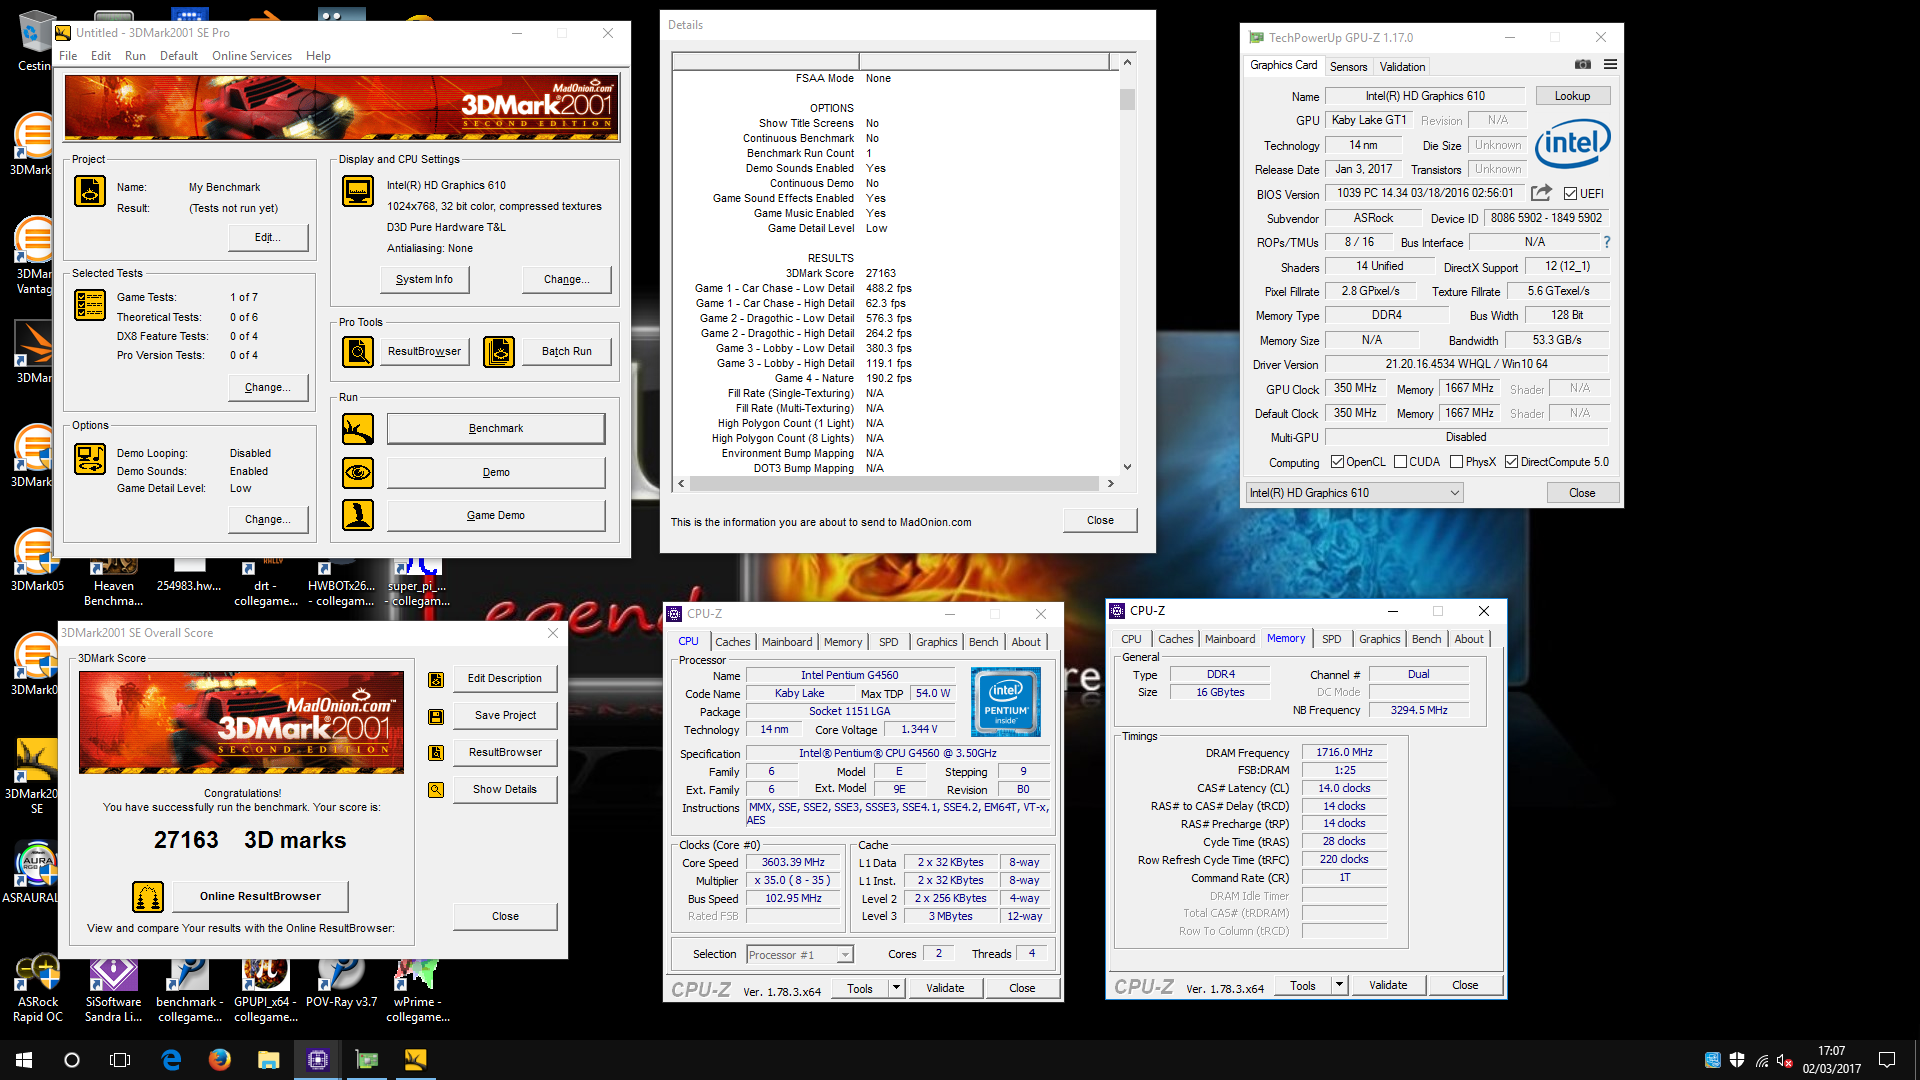Viewport: 1920px width, 1080px height.
Task: Toggle the PhysX checkbox in GPU-Z
Action: (x=1457, y=462)
